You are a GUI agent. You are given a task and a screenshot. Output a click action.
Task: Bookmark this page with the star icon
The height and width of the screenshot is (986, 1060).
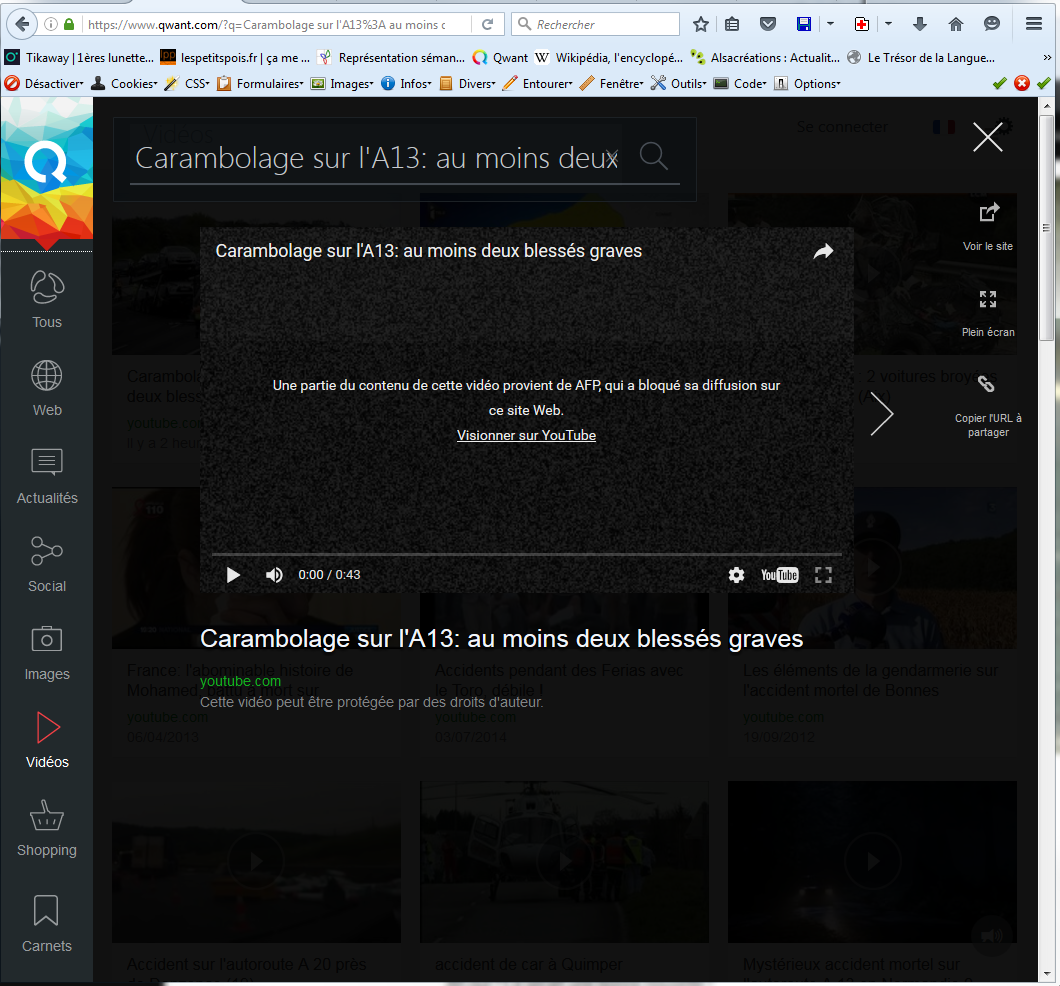coord(701,24)
